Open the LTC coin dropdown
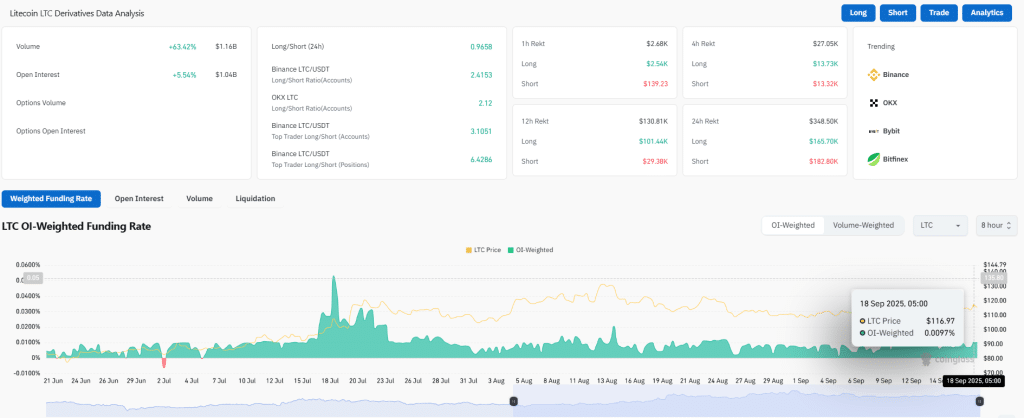 coord(940,226)
